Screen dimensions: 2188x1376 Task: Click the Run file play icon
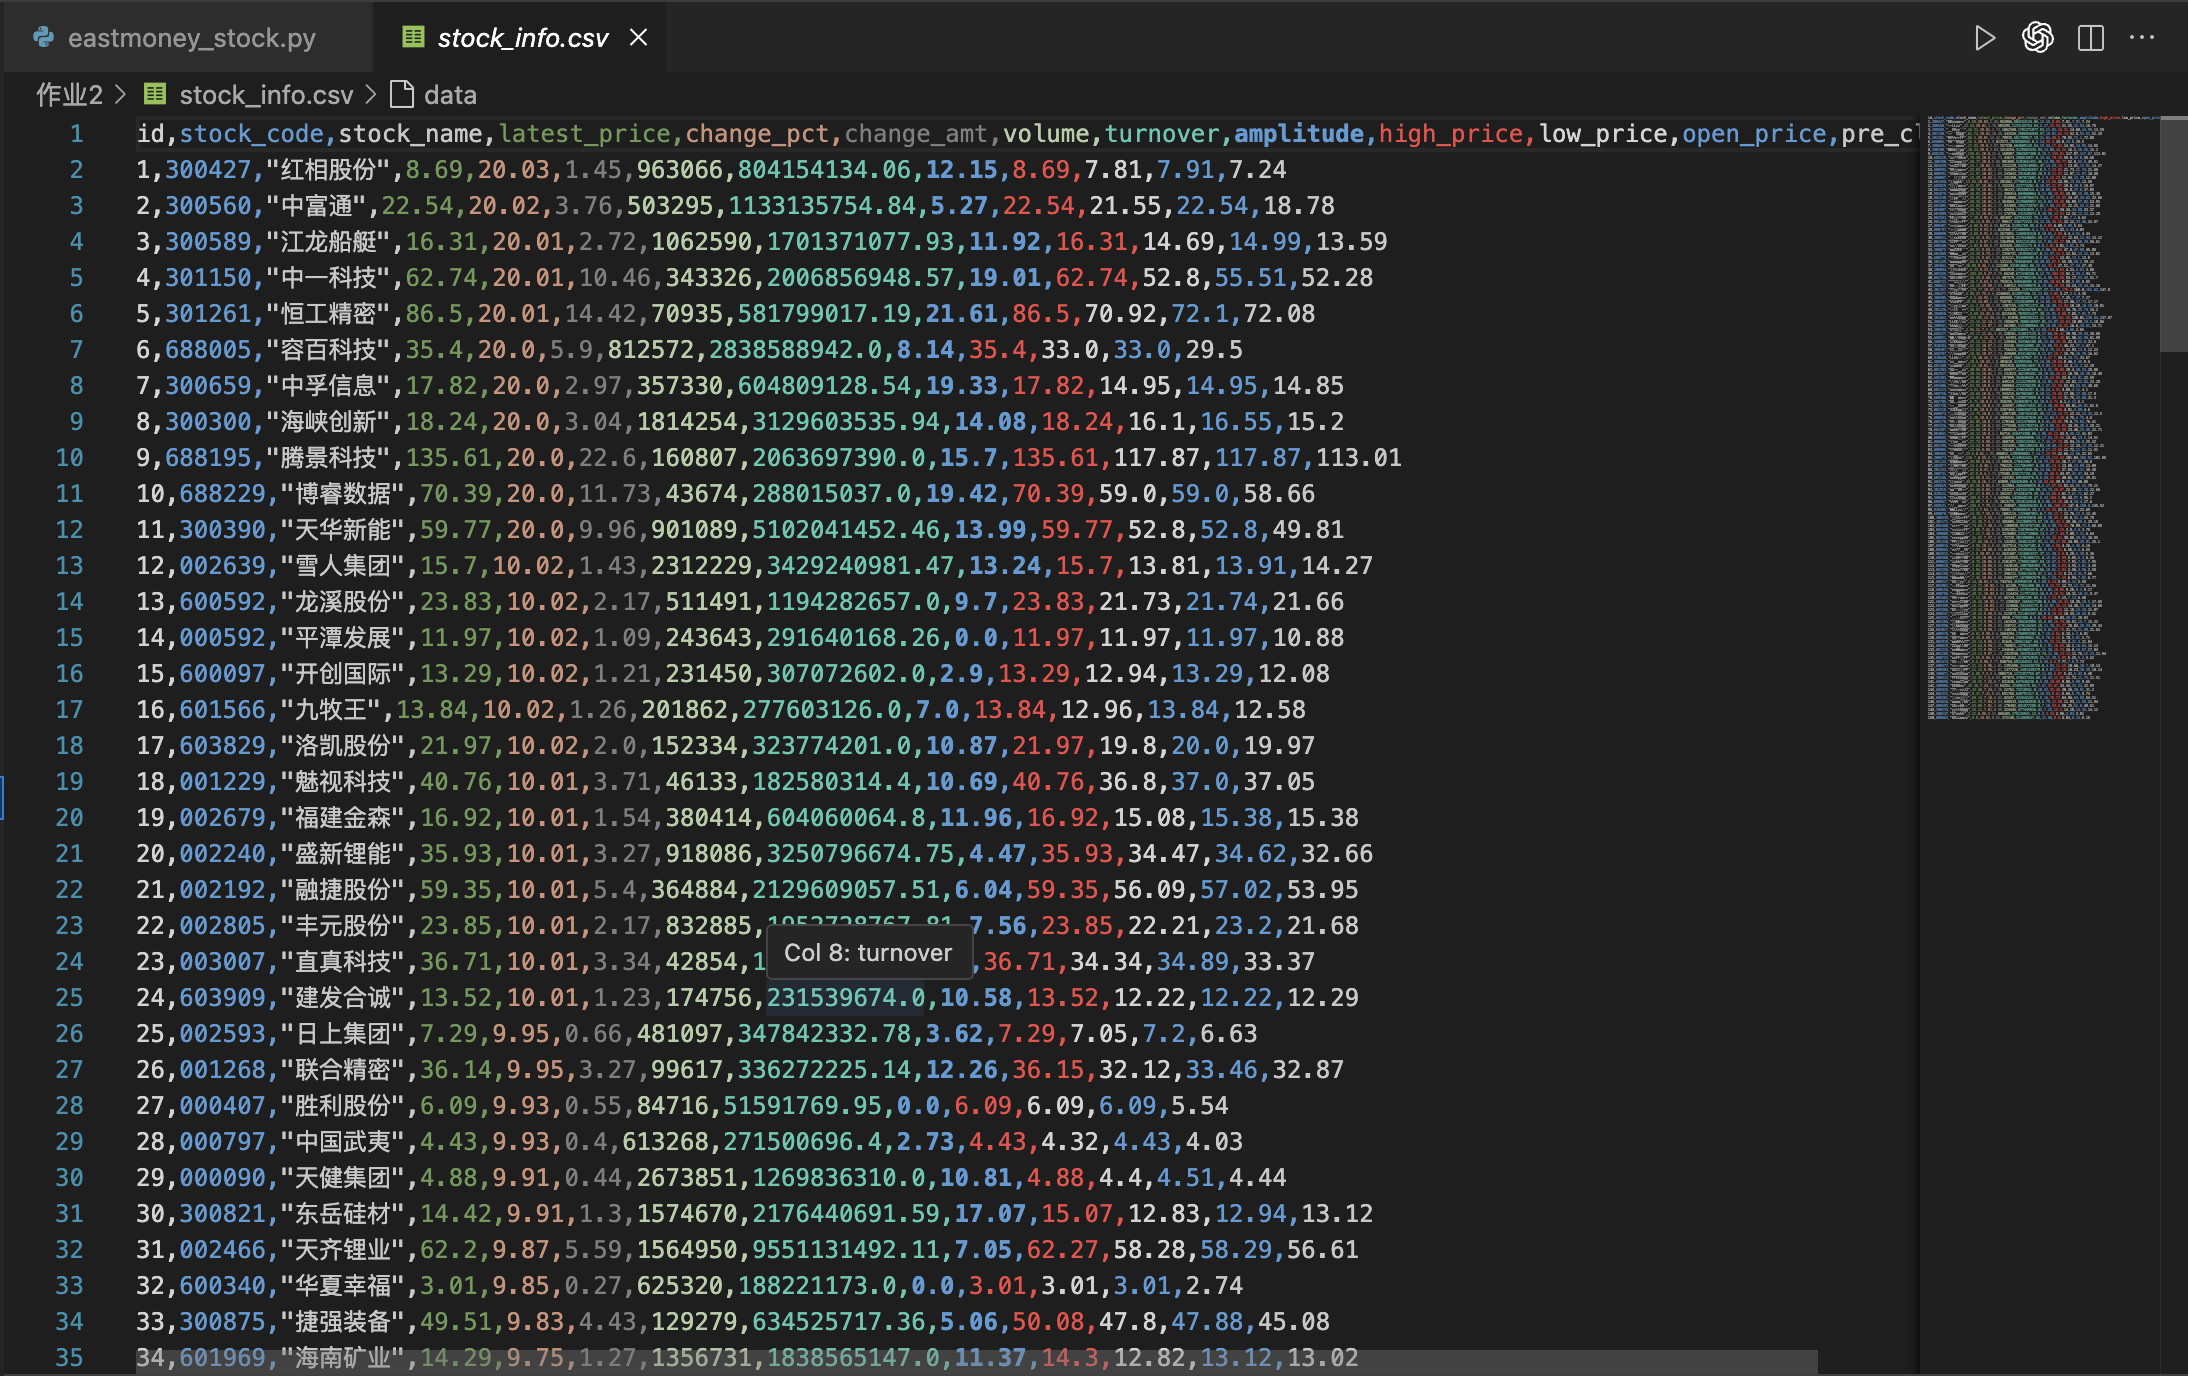[x=1984, y=38]
